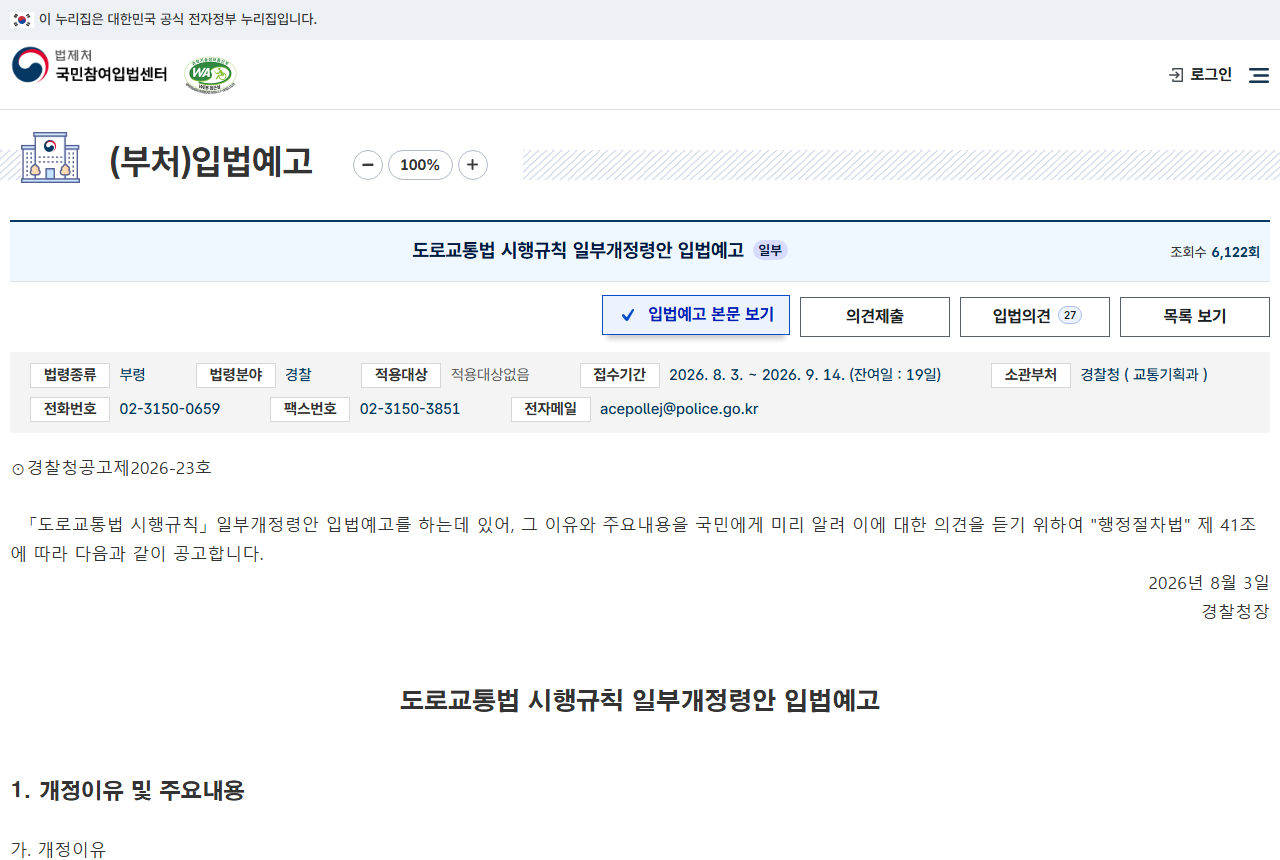This screenshot has height=860, width=1280.
Task: Click the 법령분야 label
Action: pos(235,375)
